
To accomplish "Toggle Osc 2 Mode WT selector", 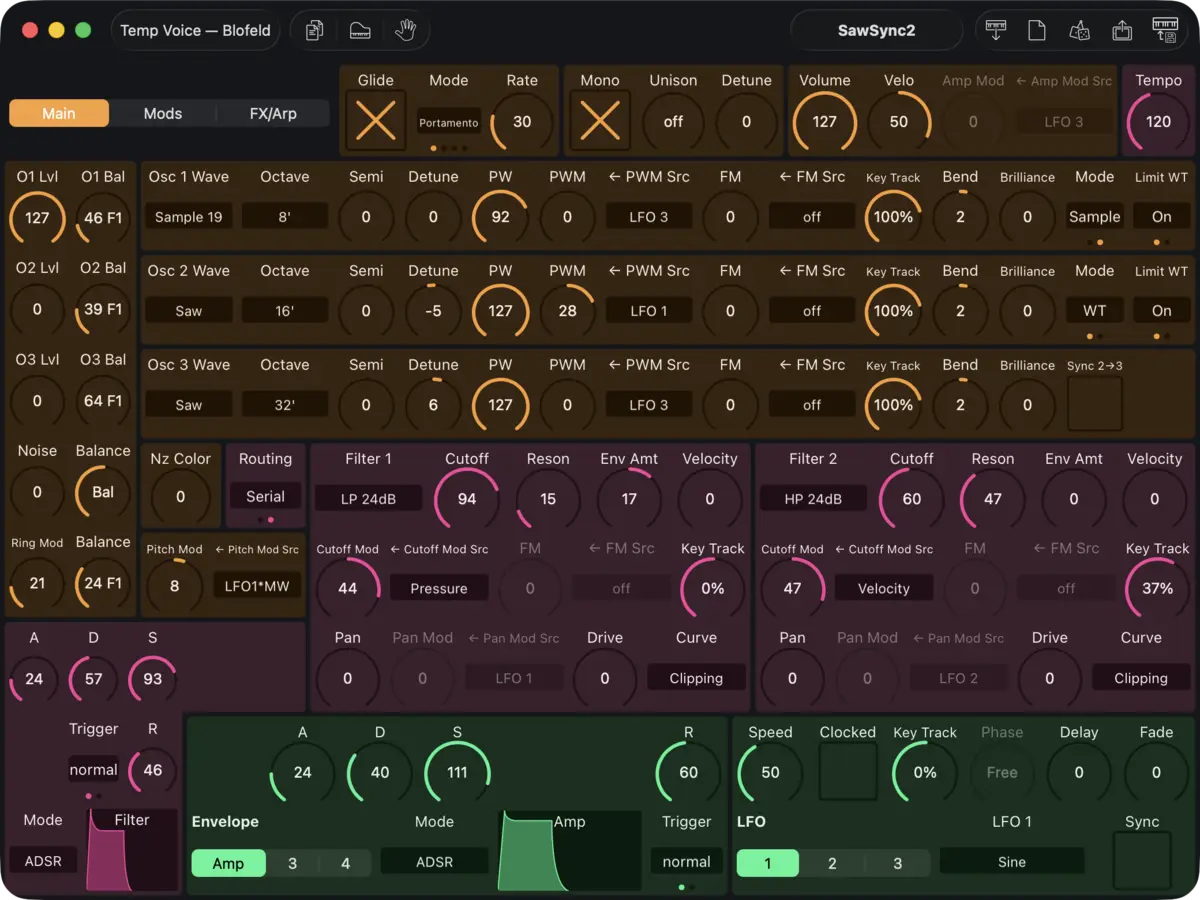I will [1095, 310].
